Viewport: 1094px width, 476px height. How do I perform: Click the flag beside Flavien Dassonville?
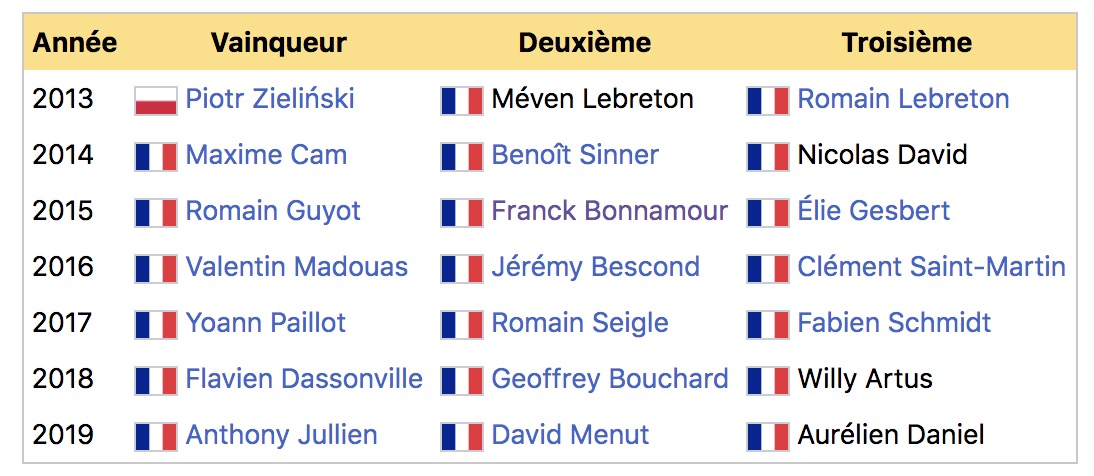(x=156, y=380)
